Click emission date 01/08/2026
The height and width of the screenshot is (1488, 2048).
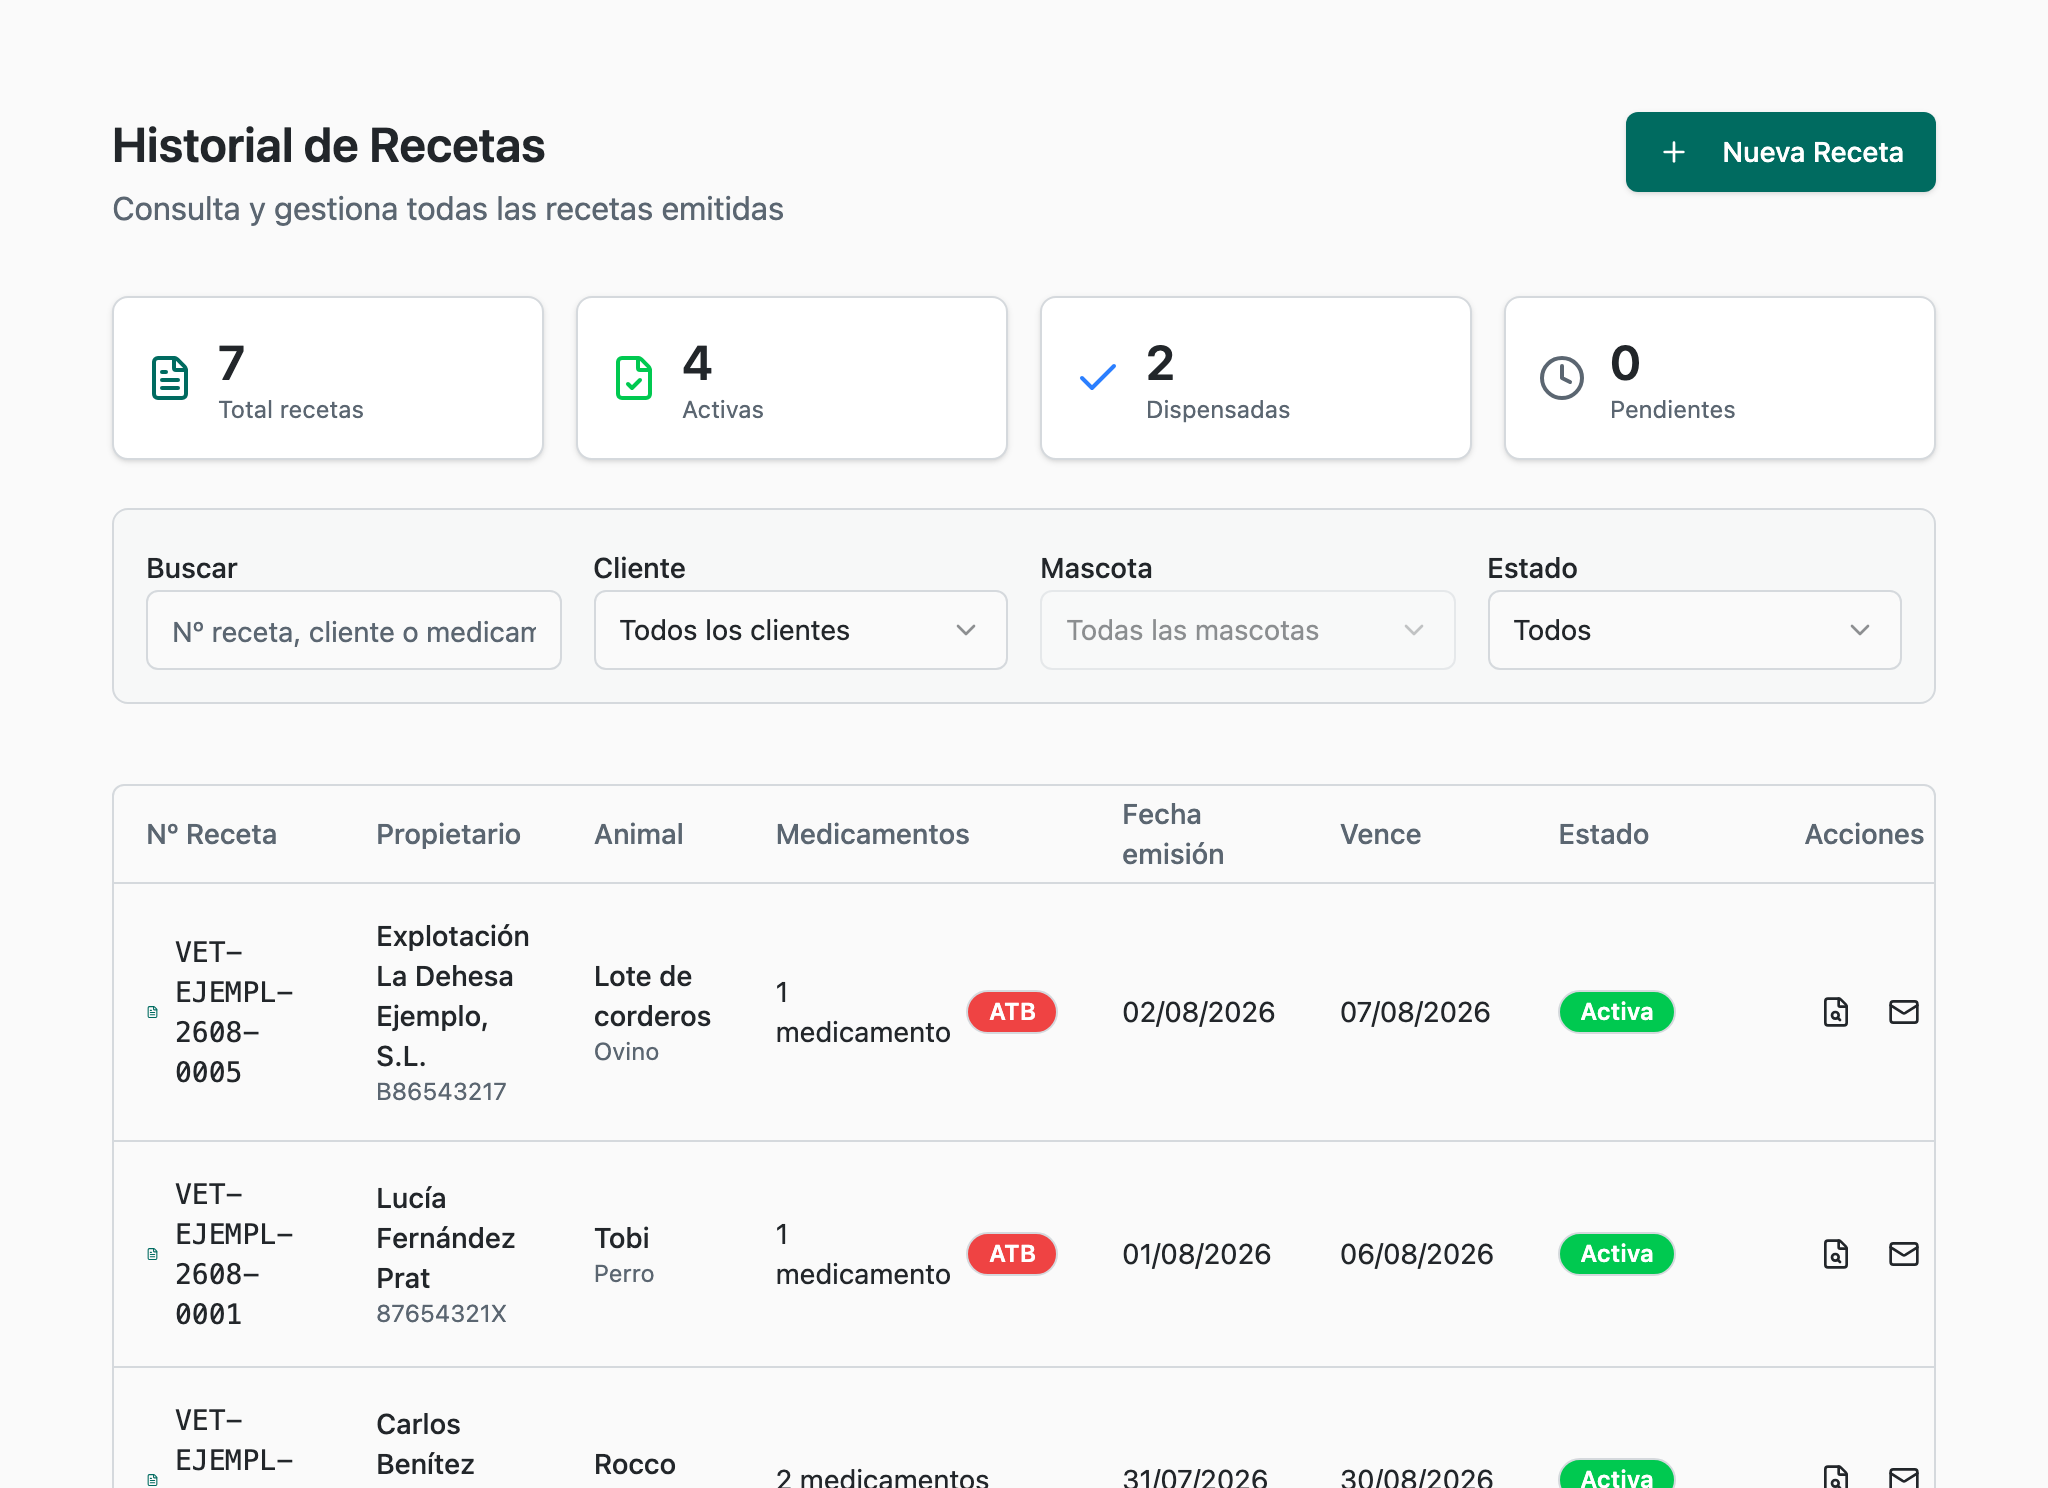coord(1196,1254)
